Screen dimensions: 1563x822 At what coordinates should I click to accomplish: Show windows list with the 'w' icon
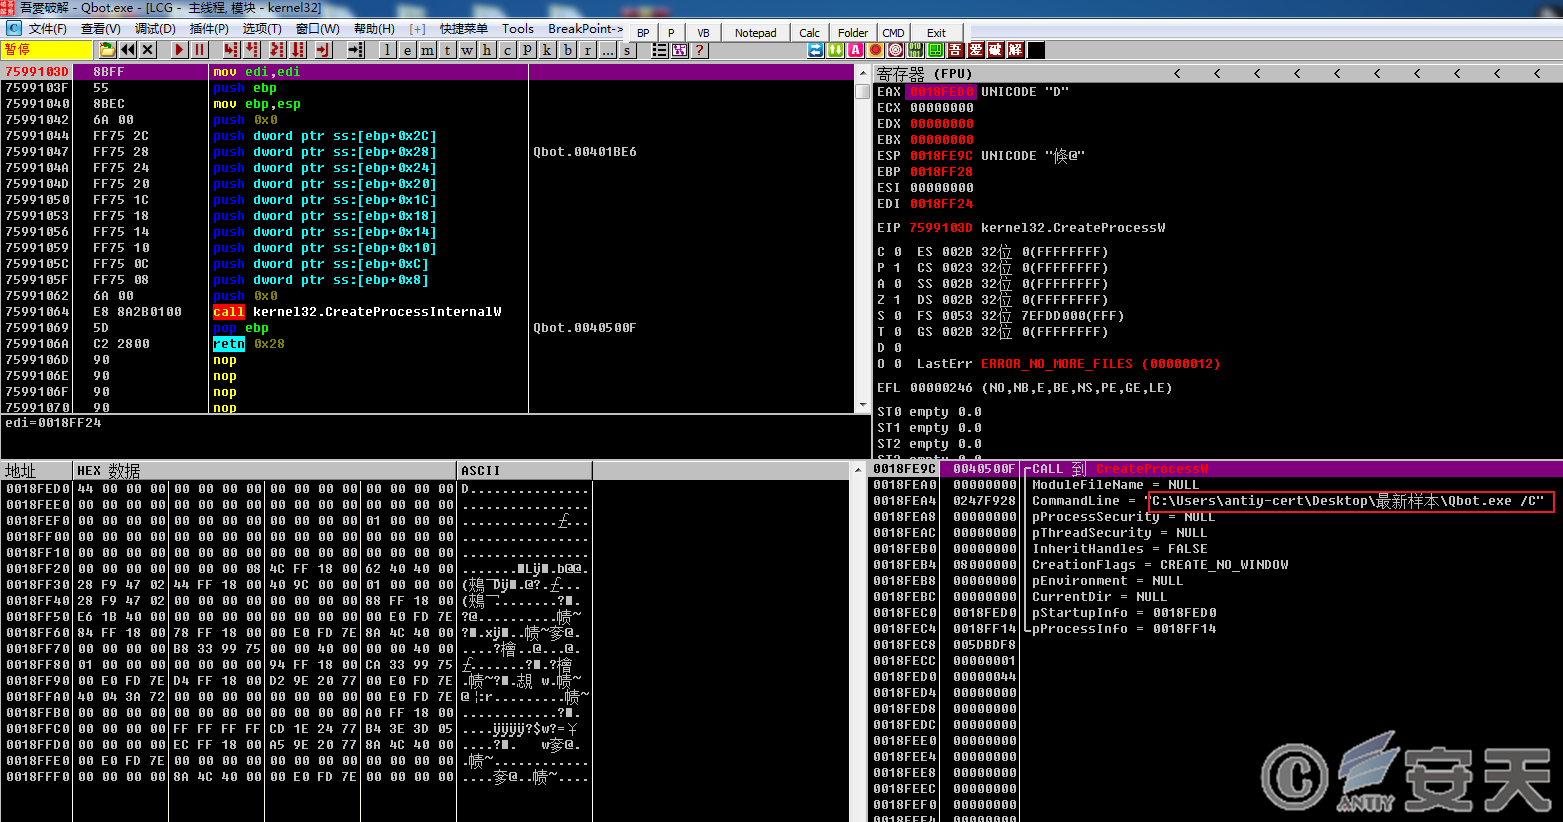468,50
